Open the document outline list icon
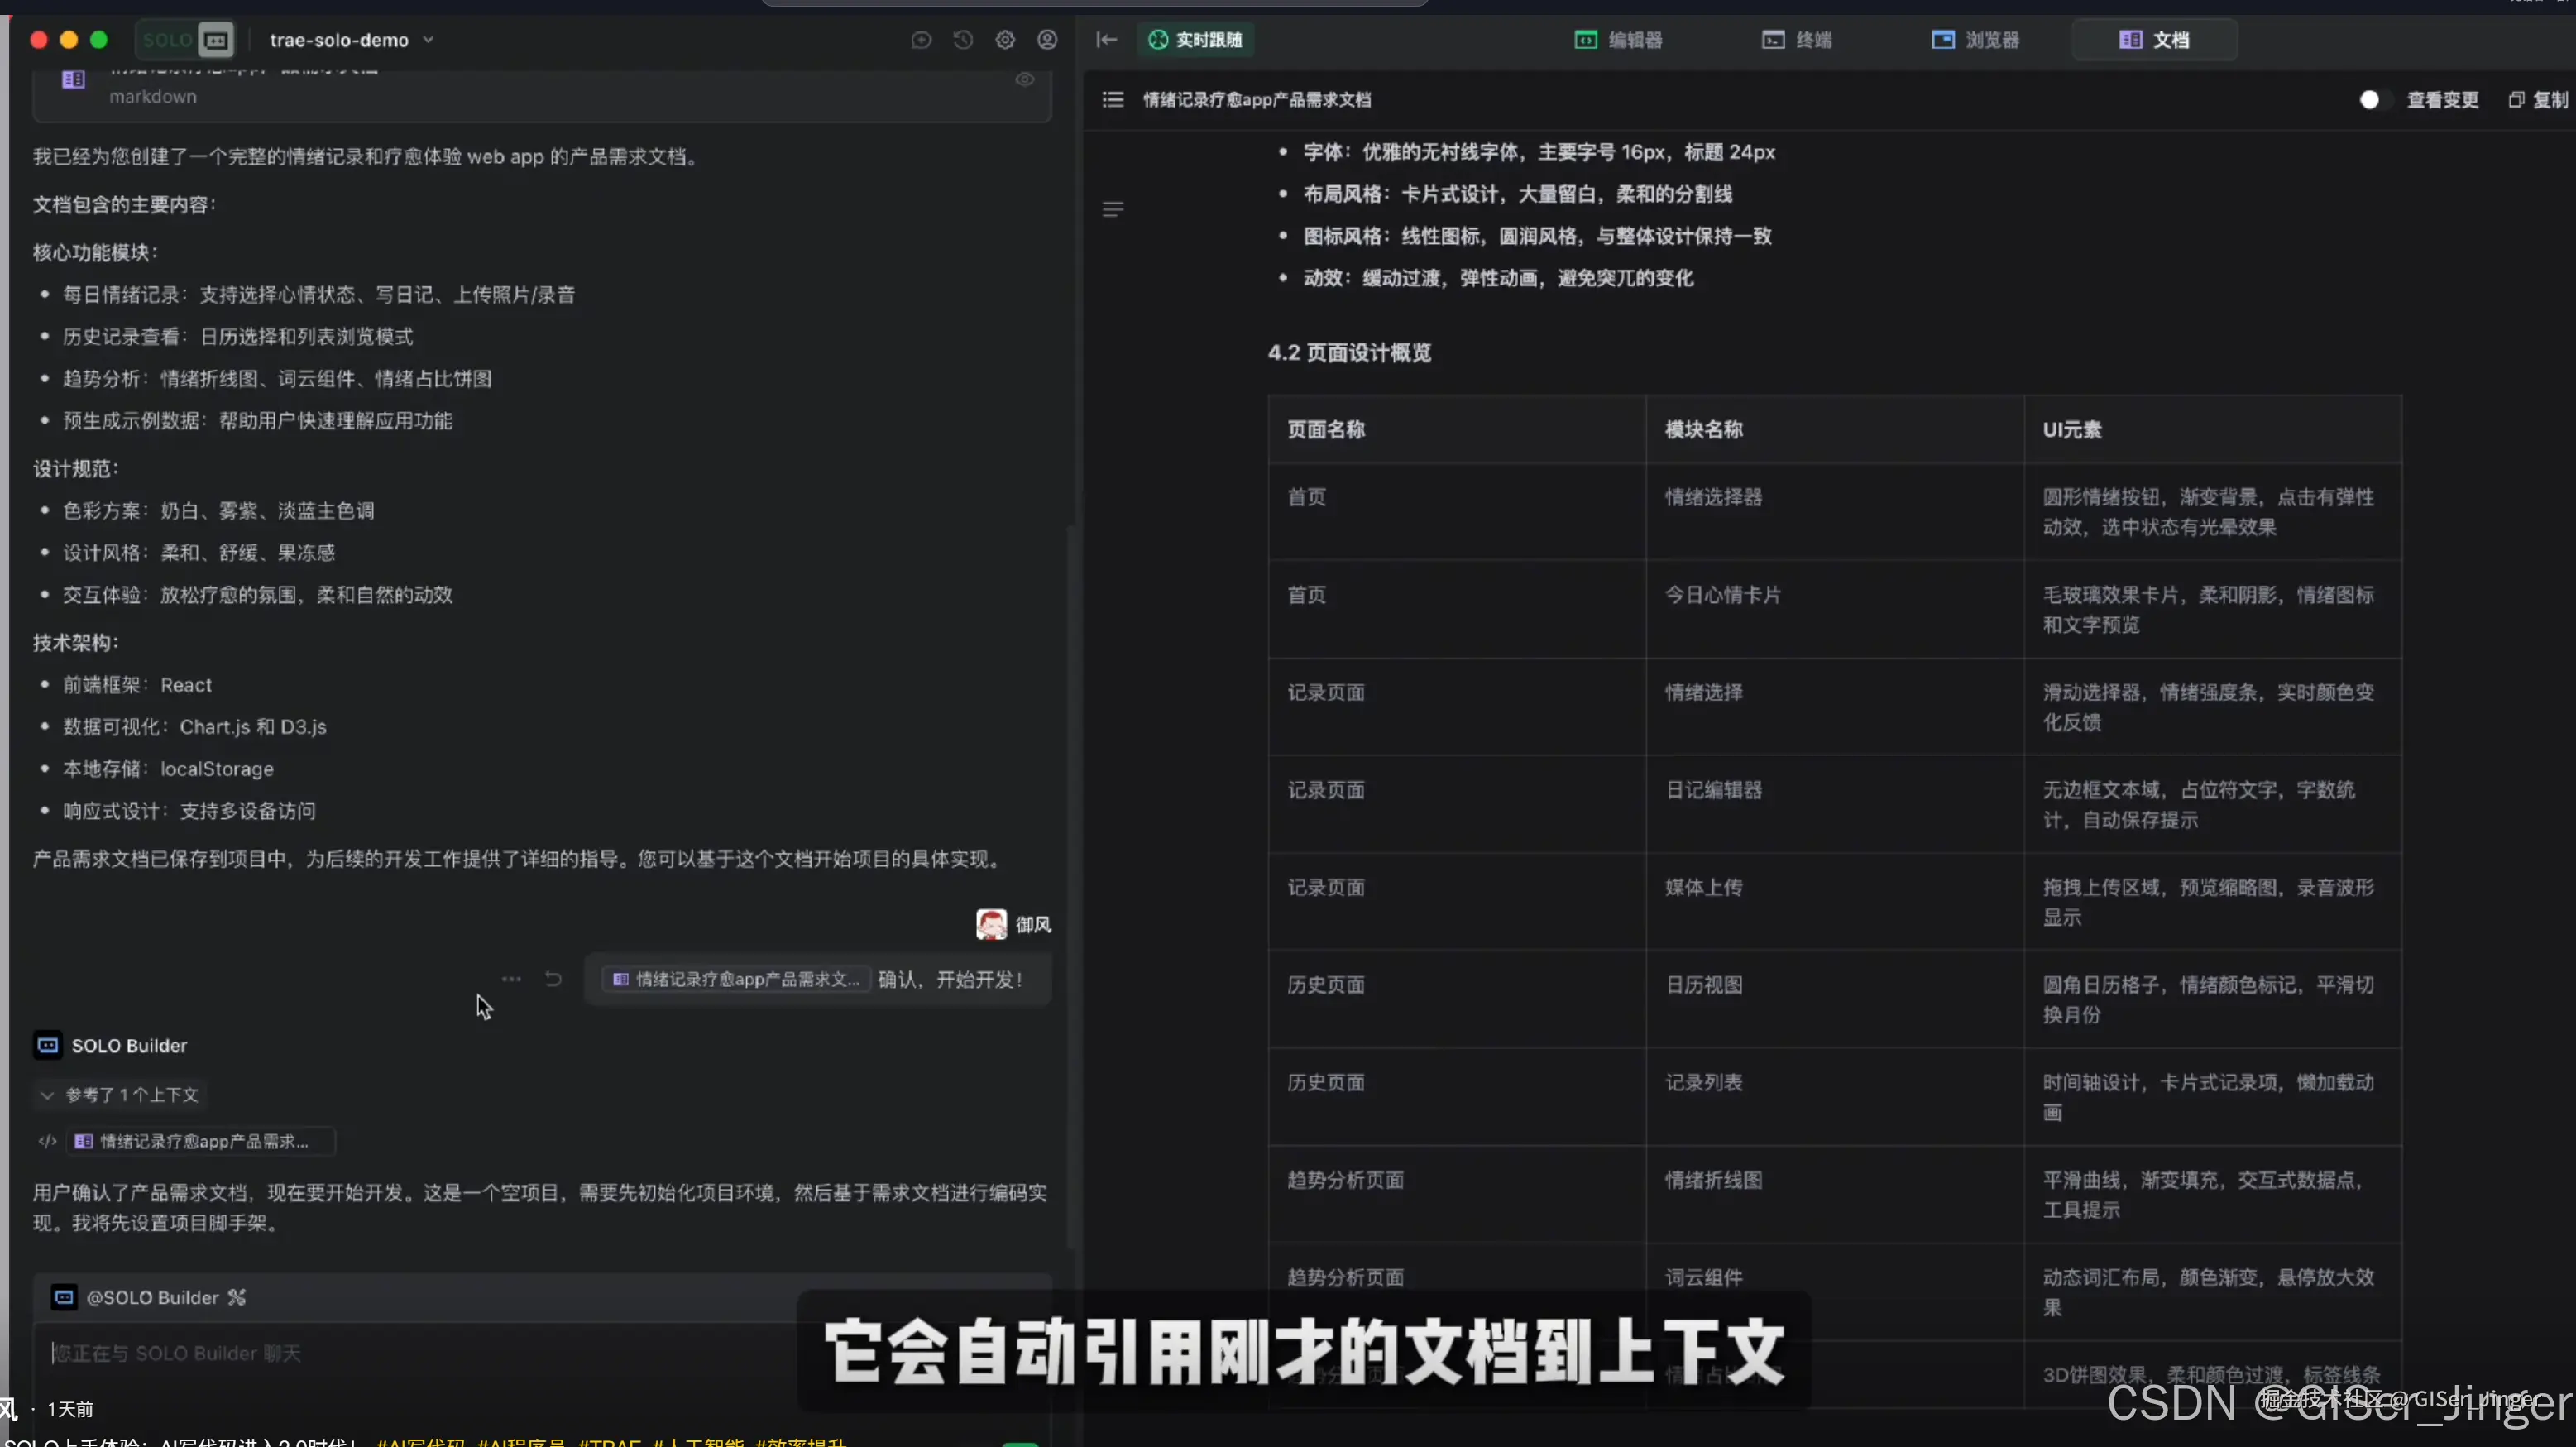 pos(1112,99)
